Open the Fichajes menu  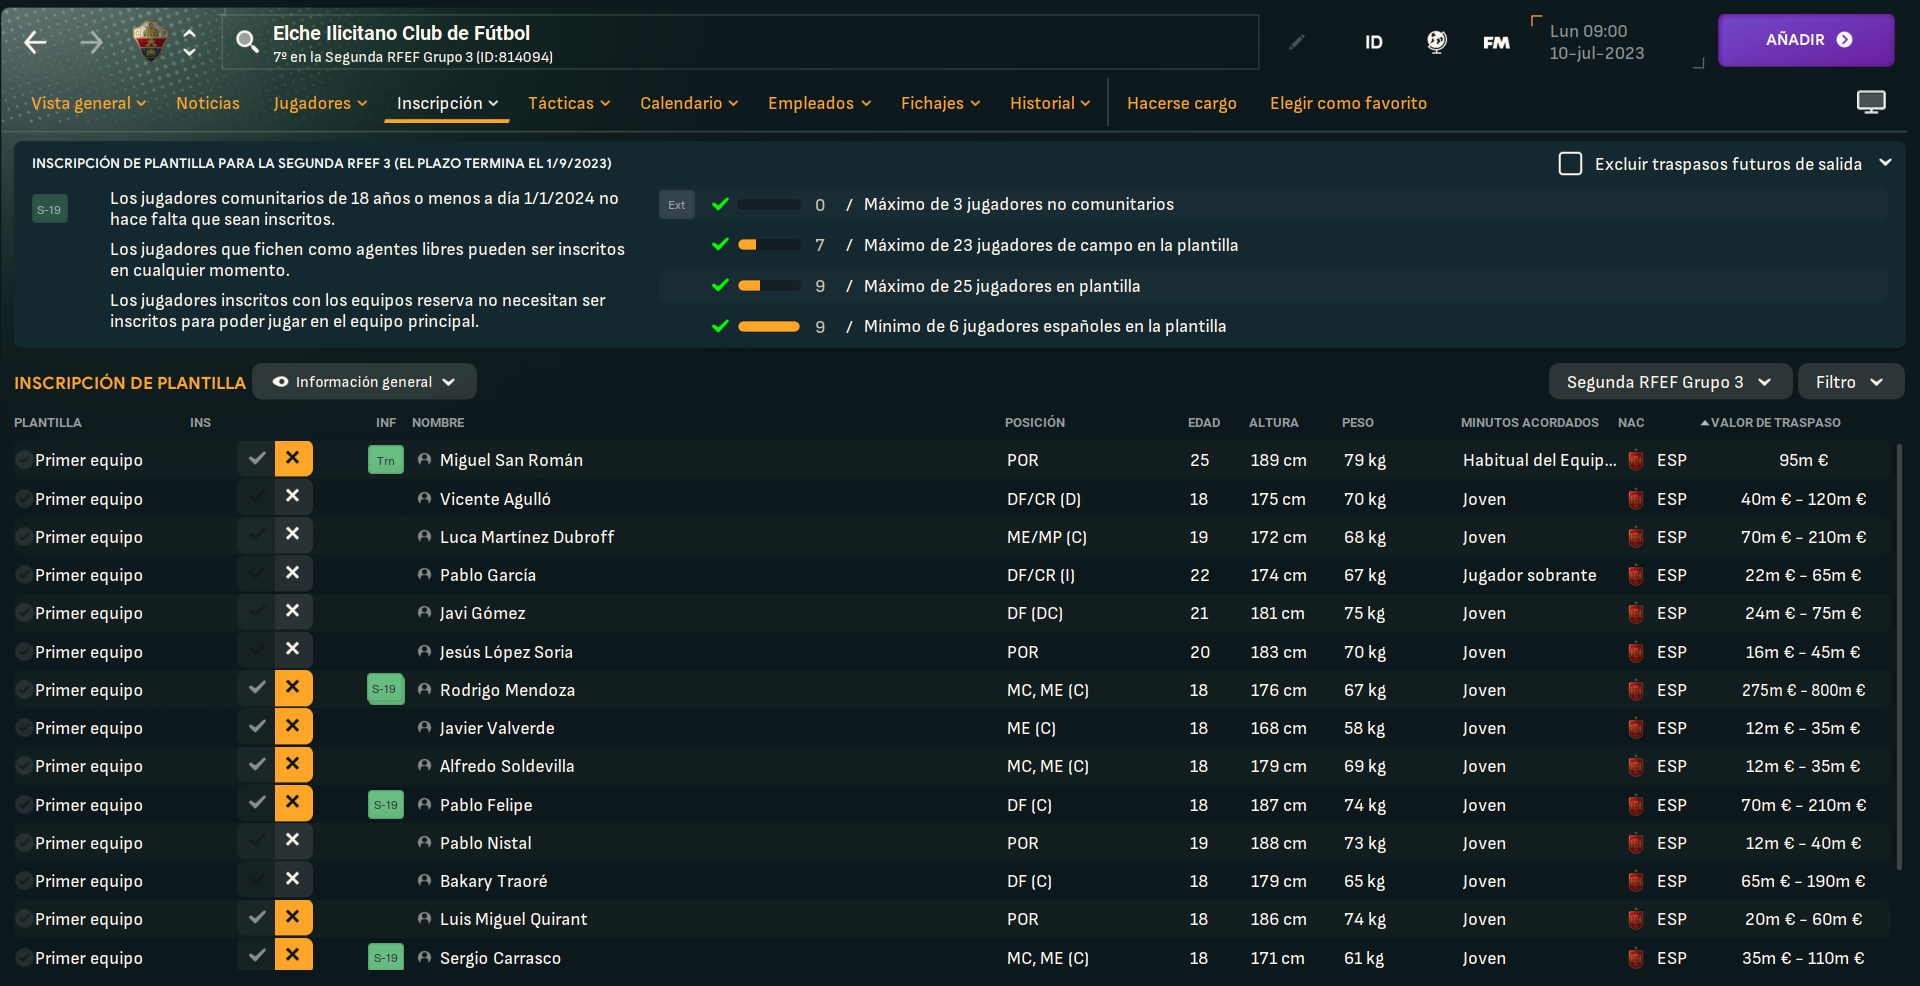[x=940, y=103]
